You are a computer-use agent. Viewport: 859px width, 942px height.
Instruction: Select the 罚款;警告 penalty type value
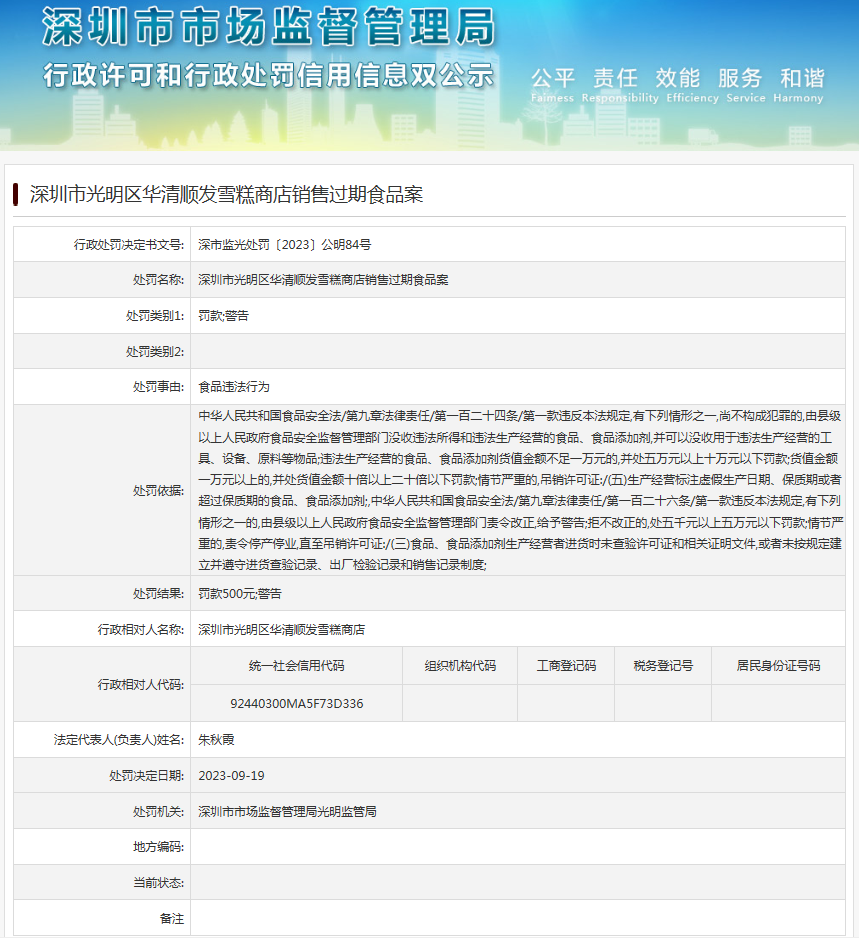tap(223, 316)
